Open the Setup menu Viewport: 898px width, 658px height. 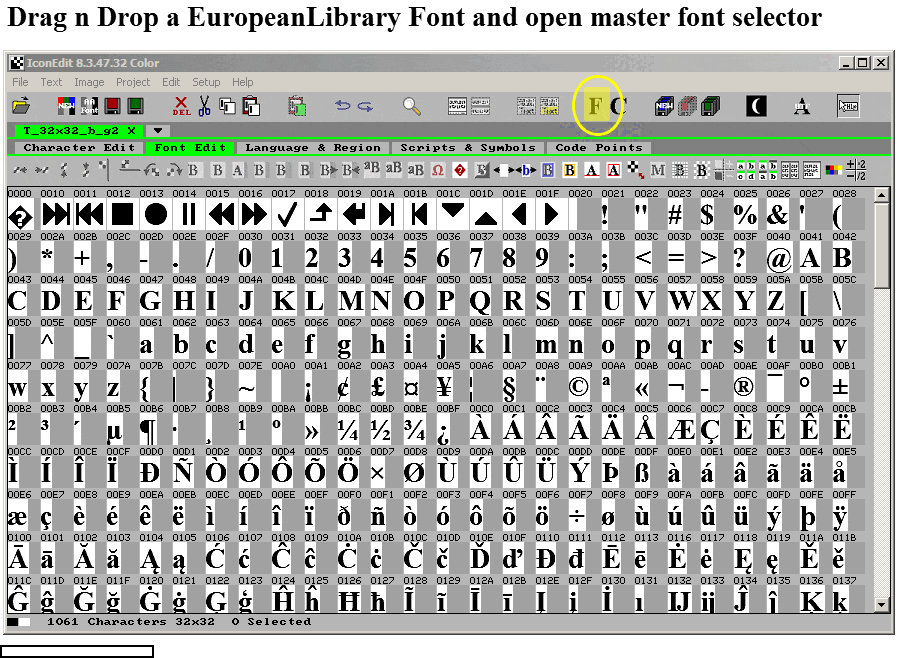[x=206, y=82]
